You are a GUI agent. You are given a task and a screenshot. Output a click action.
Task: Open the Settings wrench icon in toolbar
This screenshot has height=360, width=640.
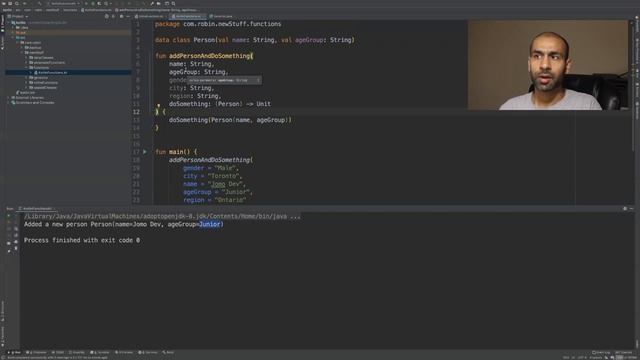coord(152,3)
